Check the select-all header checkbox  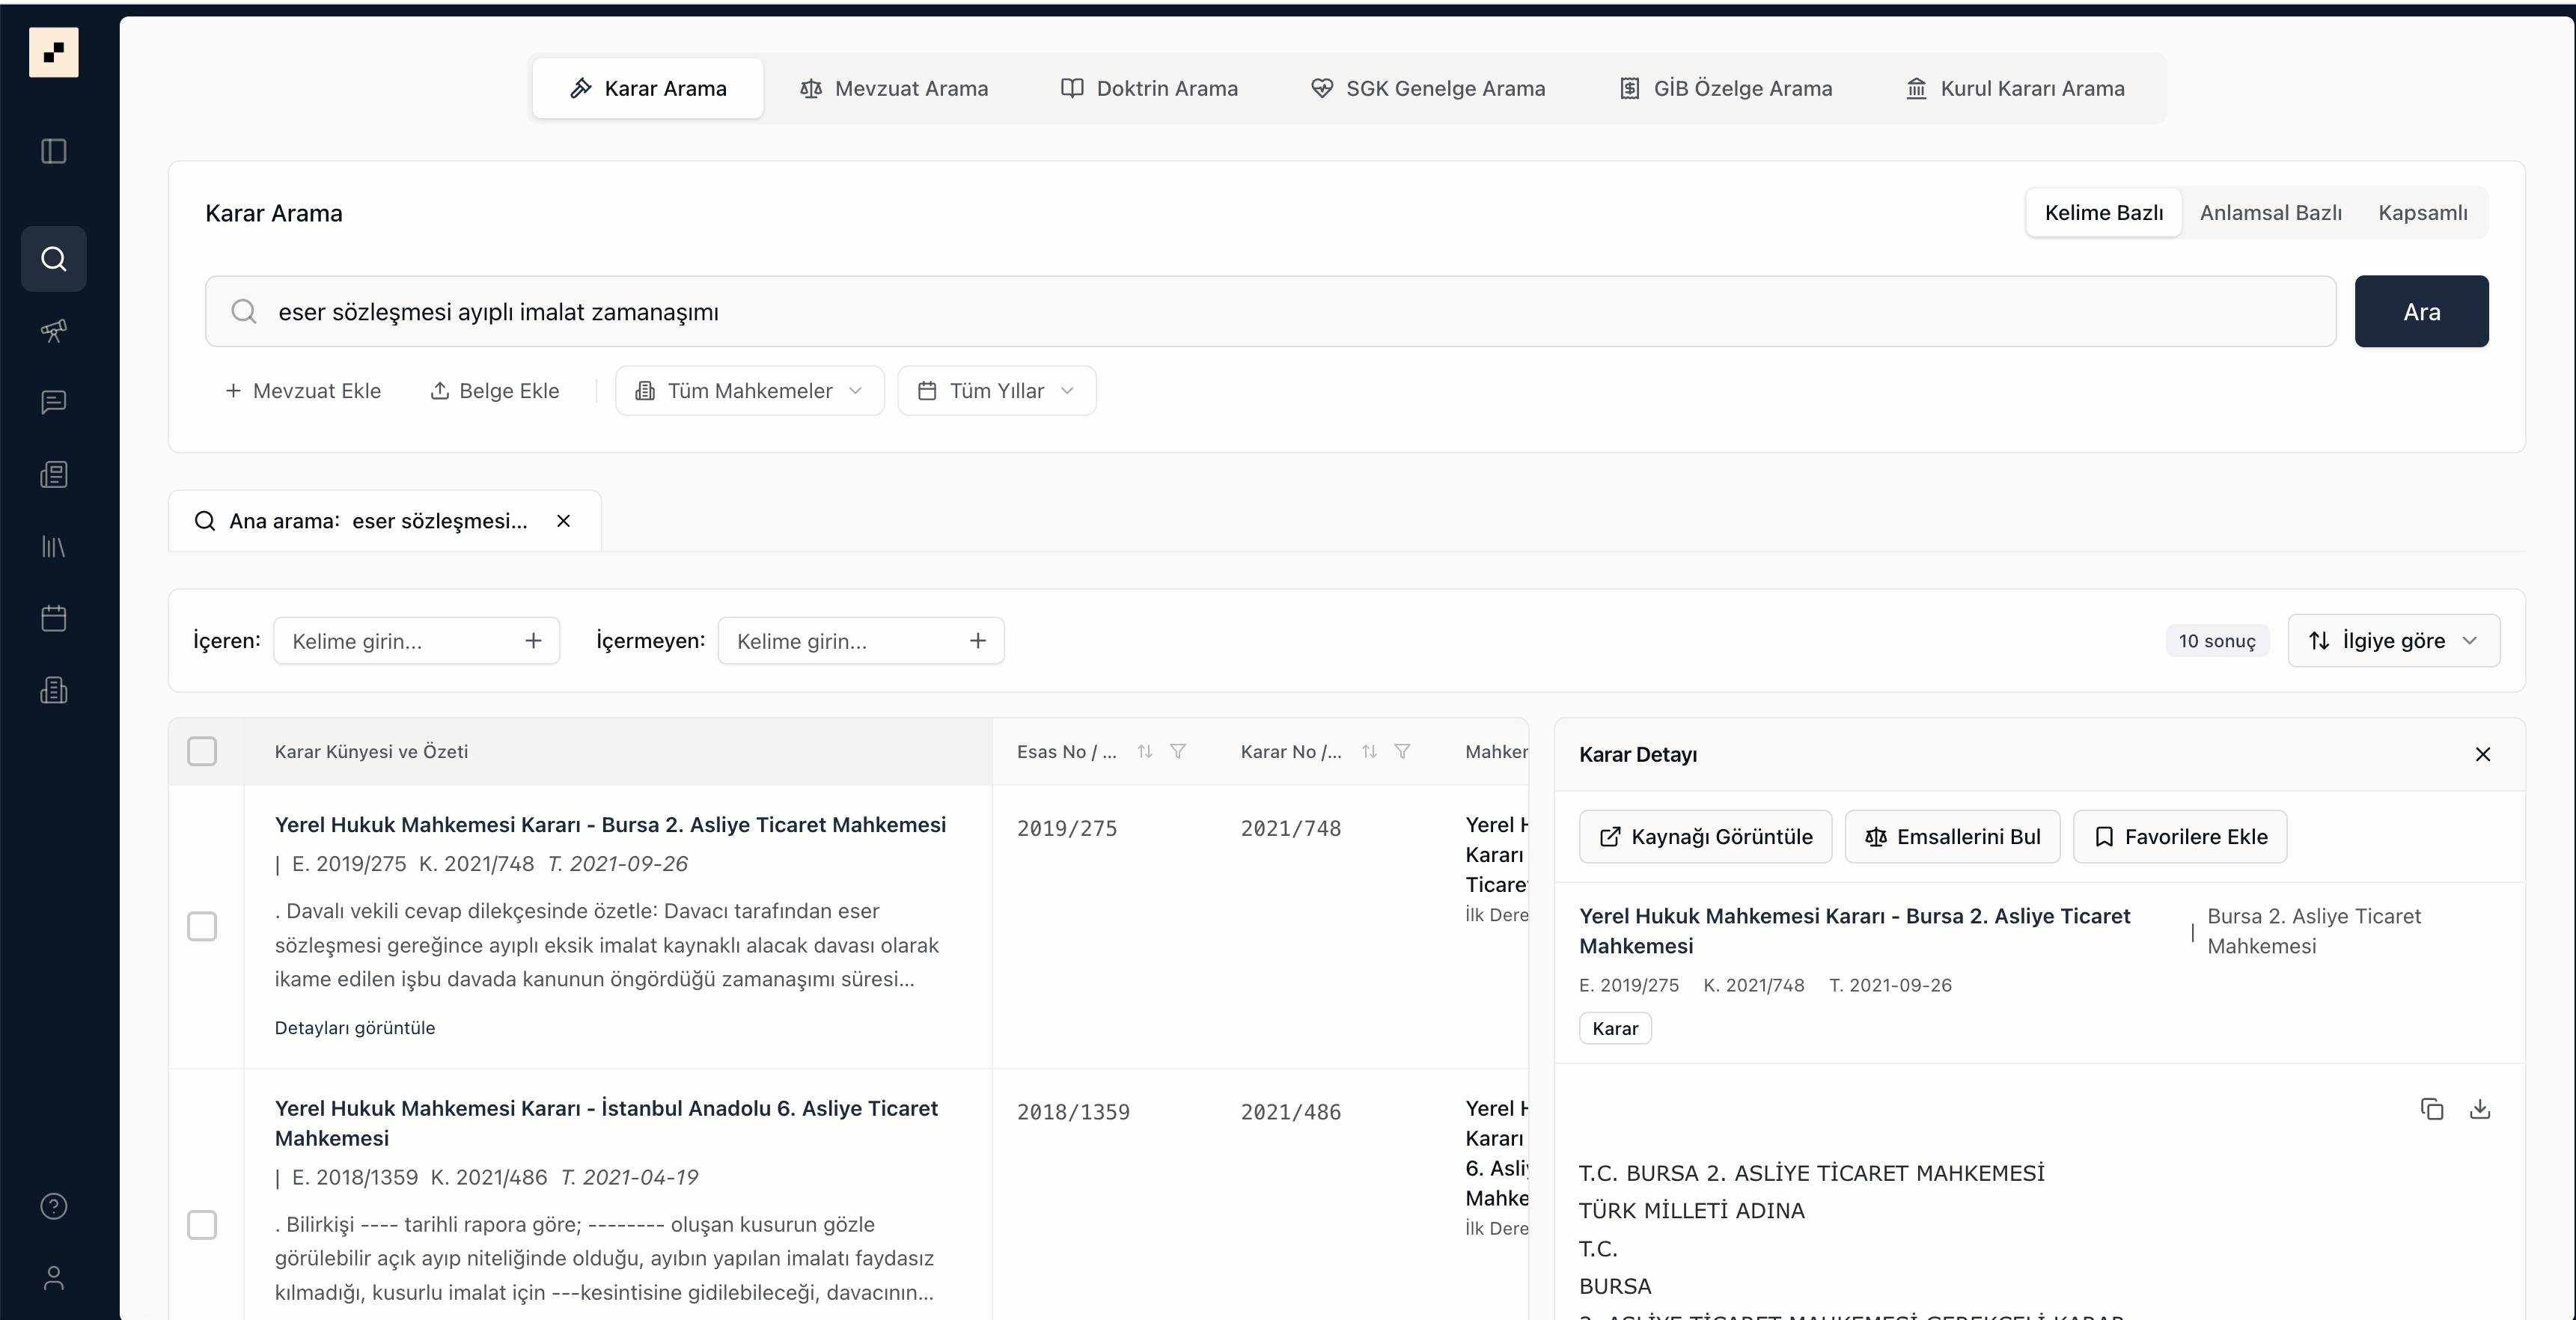202,751
